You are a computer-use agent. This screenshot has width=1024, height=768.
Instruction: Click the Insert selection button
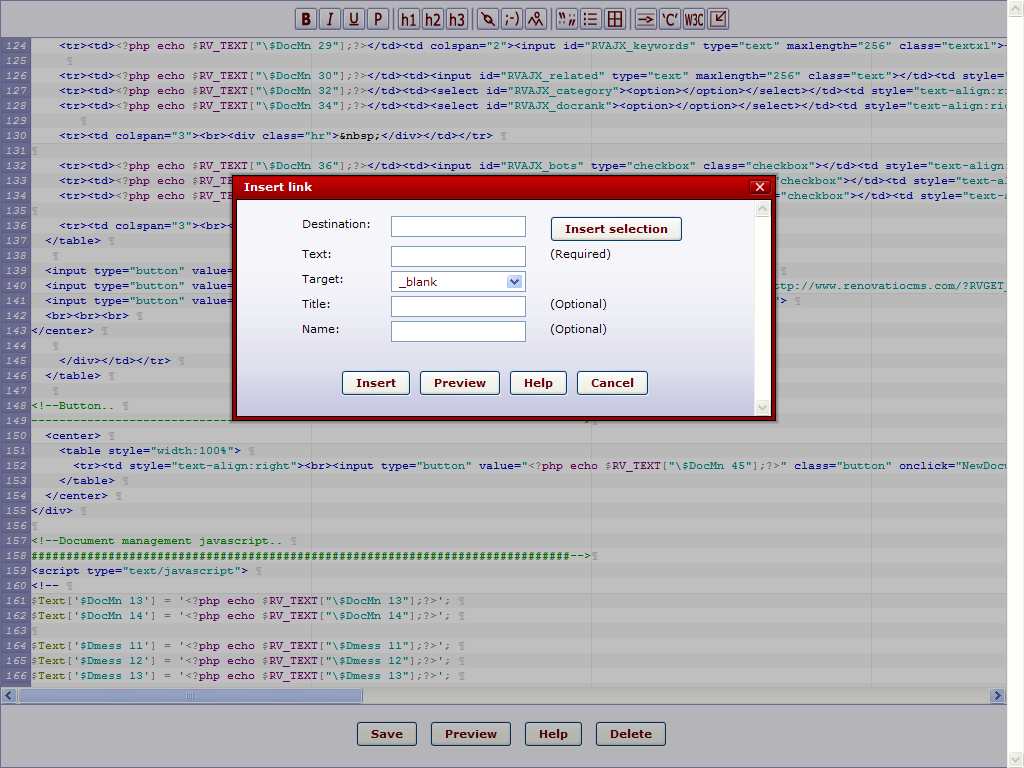coord(616,229)
